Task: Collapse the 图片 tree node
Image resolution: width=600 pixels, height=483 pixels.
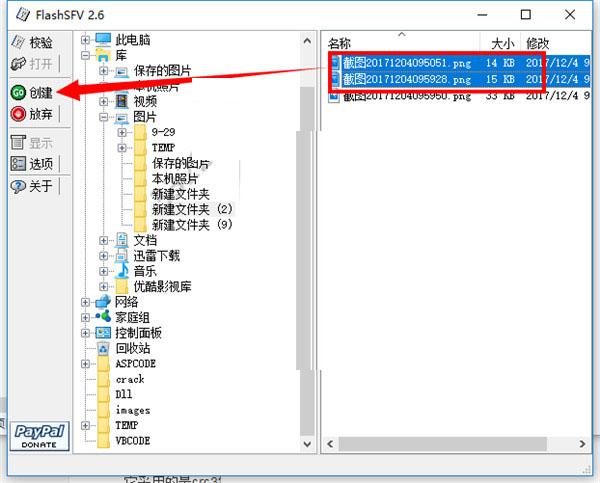Action: point(103,117)
